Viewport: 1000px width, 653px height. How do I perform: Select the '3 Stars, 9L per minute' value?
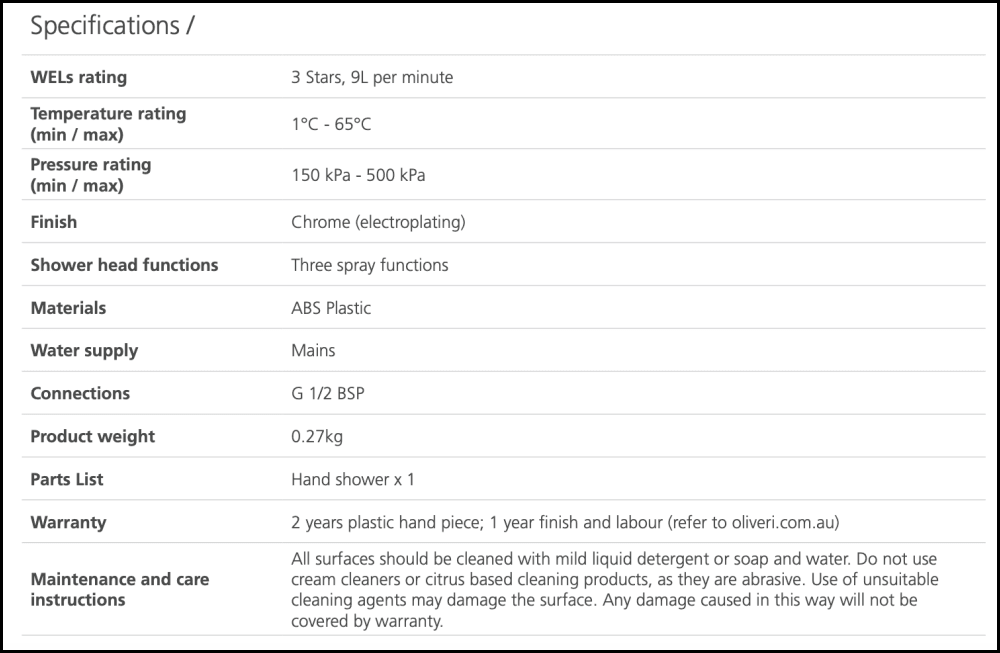pyautogui.click(x=372, y=77)
